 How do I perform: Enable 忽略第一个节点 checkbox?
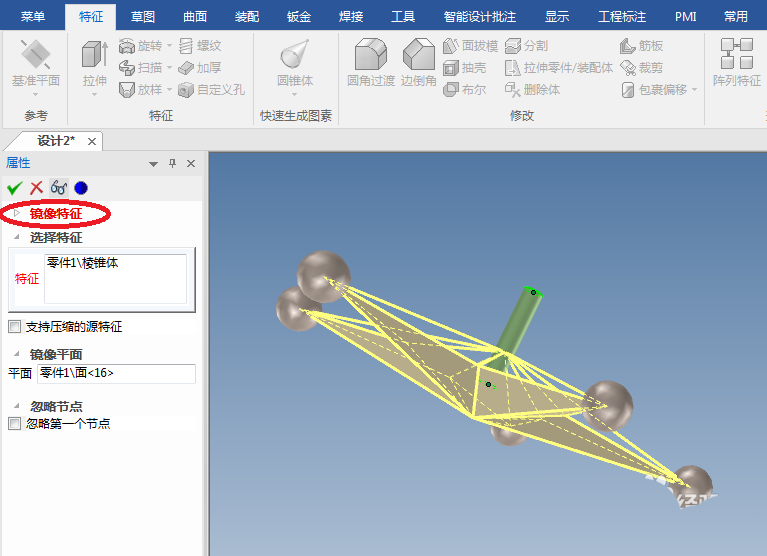pyautogui.click(x=15, y=423)
